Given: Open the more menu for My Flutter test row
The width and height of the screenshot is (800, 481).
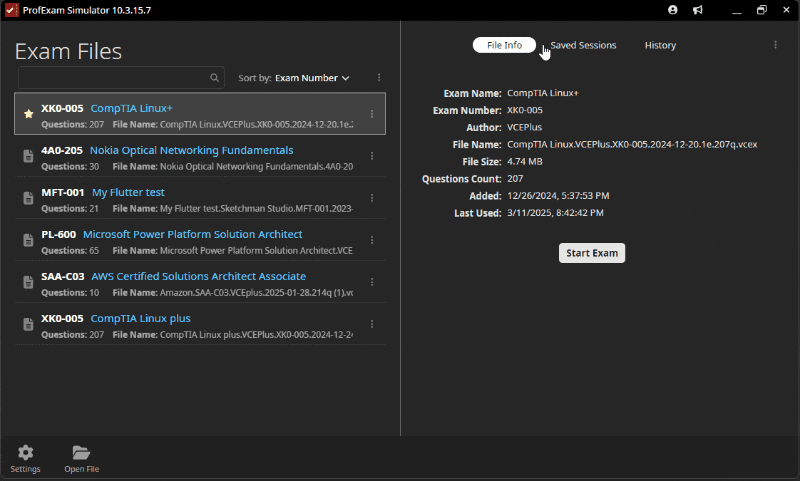Looking at the screenshot, I should click(372, 198).
